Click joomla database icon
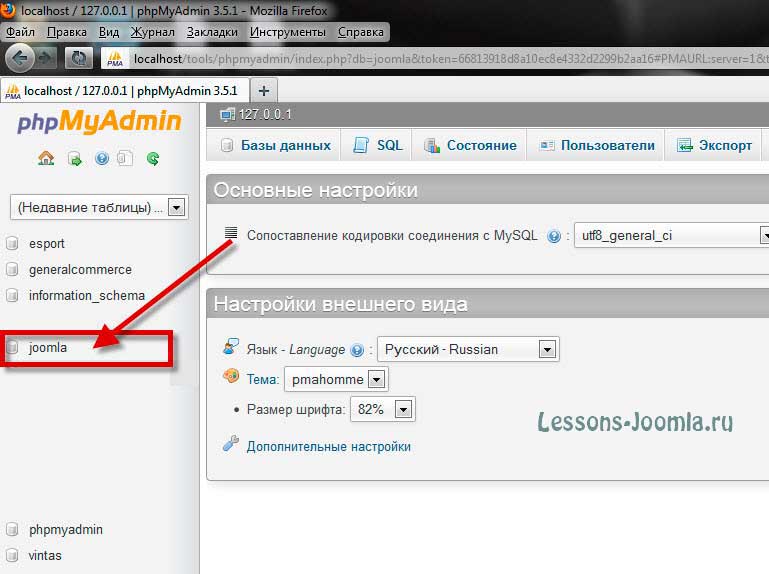769x574 pixels. (x=12, y=347)
